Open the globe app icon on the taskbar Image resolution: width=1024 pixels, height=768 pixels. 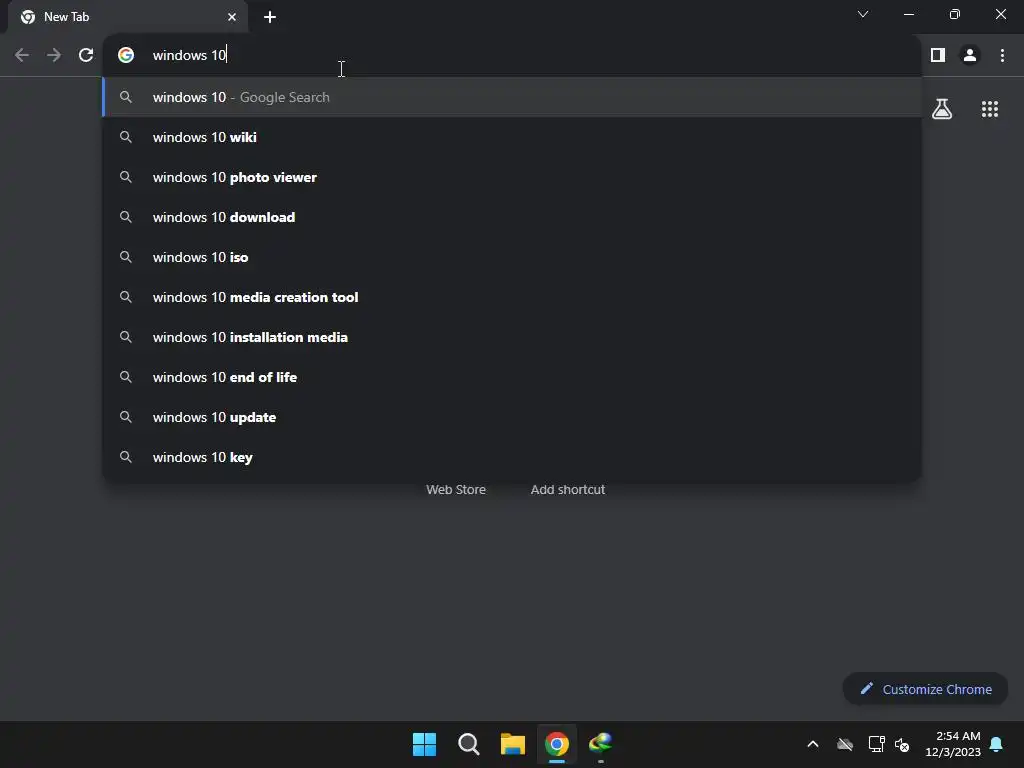(x=601, y=743)
